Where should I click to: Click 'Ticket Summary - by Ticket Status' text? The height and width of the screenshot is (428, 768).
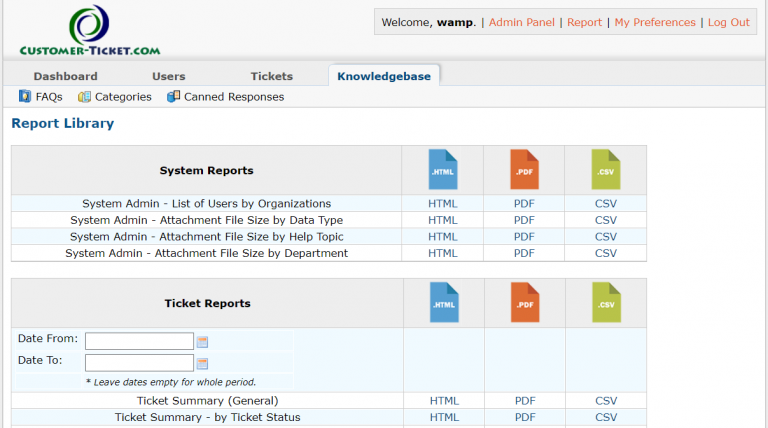coord(208,418)
